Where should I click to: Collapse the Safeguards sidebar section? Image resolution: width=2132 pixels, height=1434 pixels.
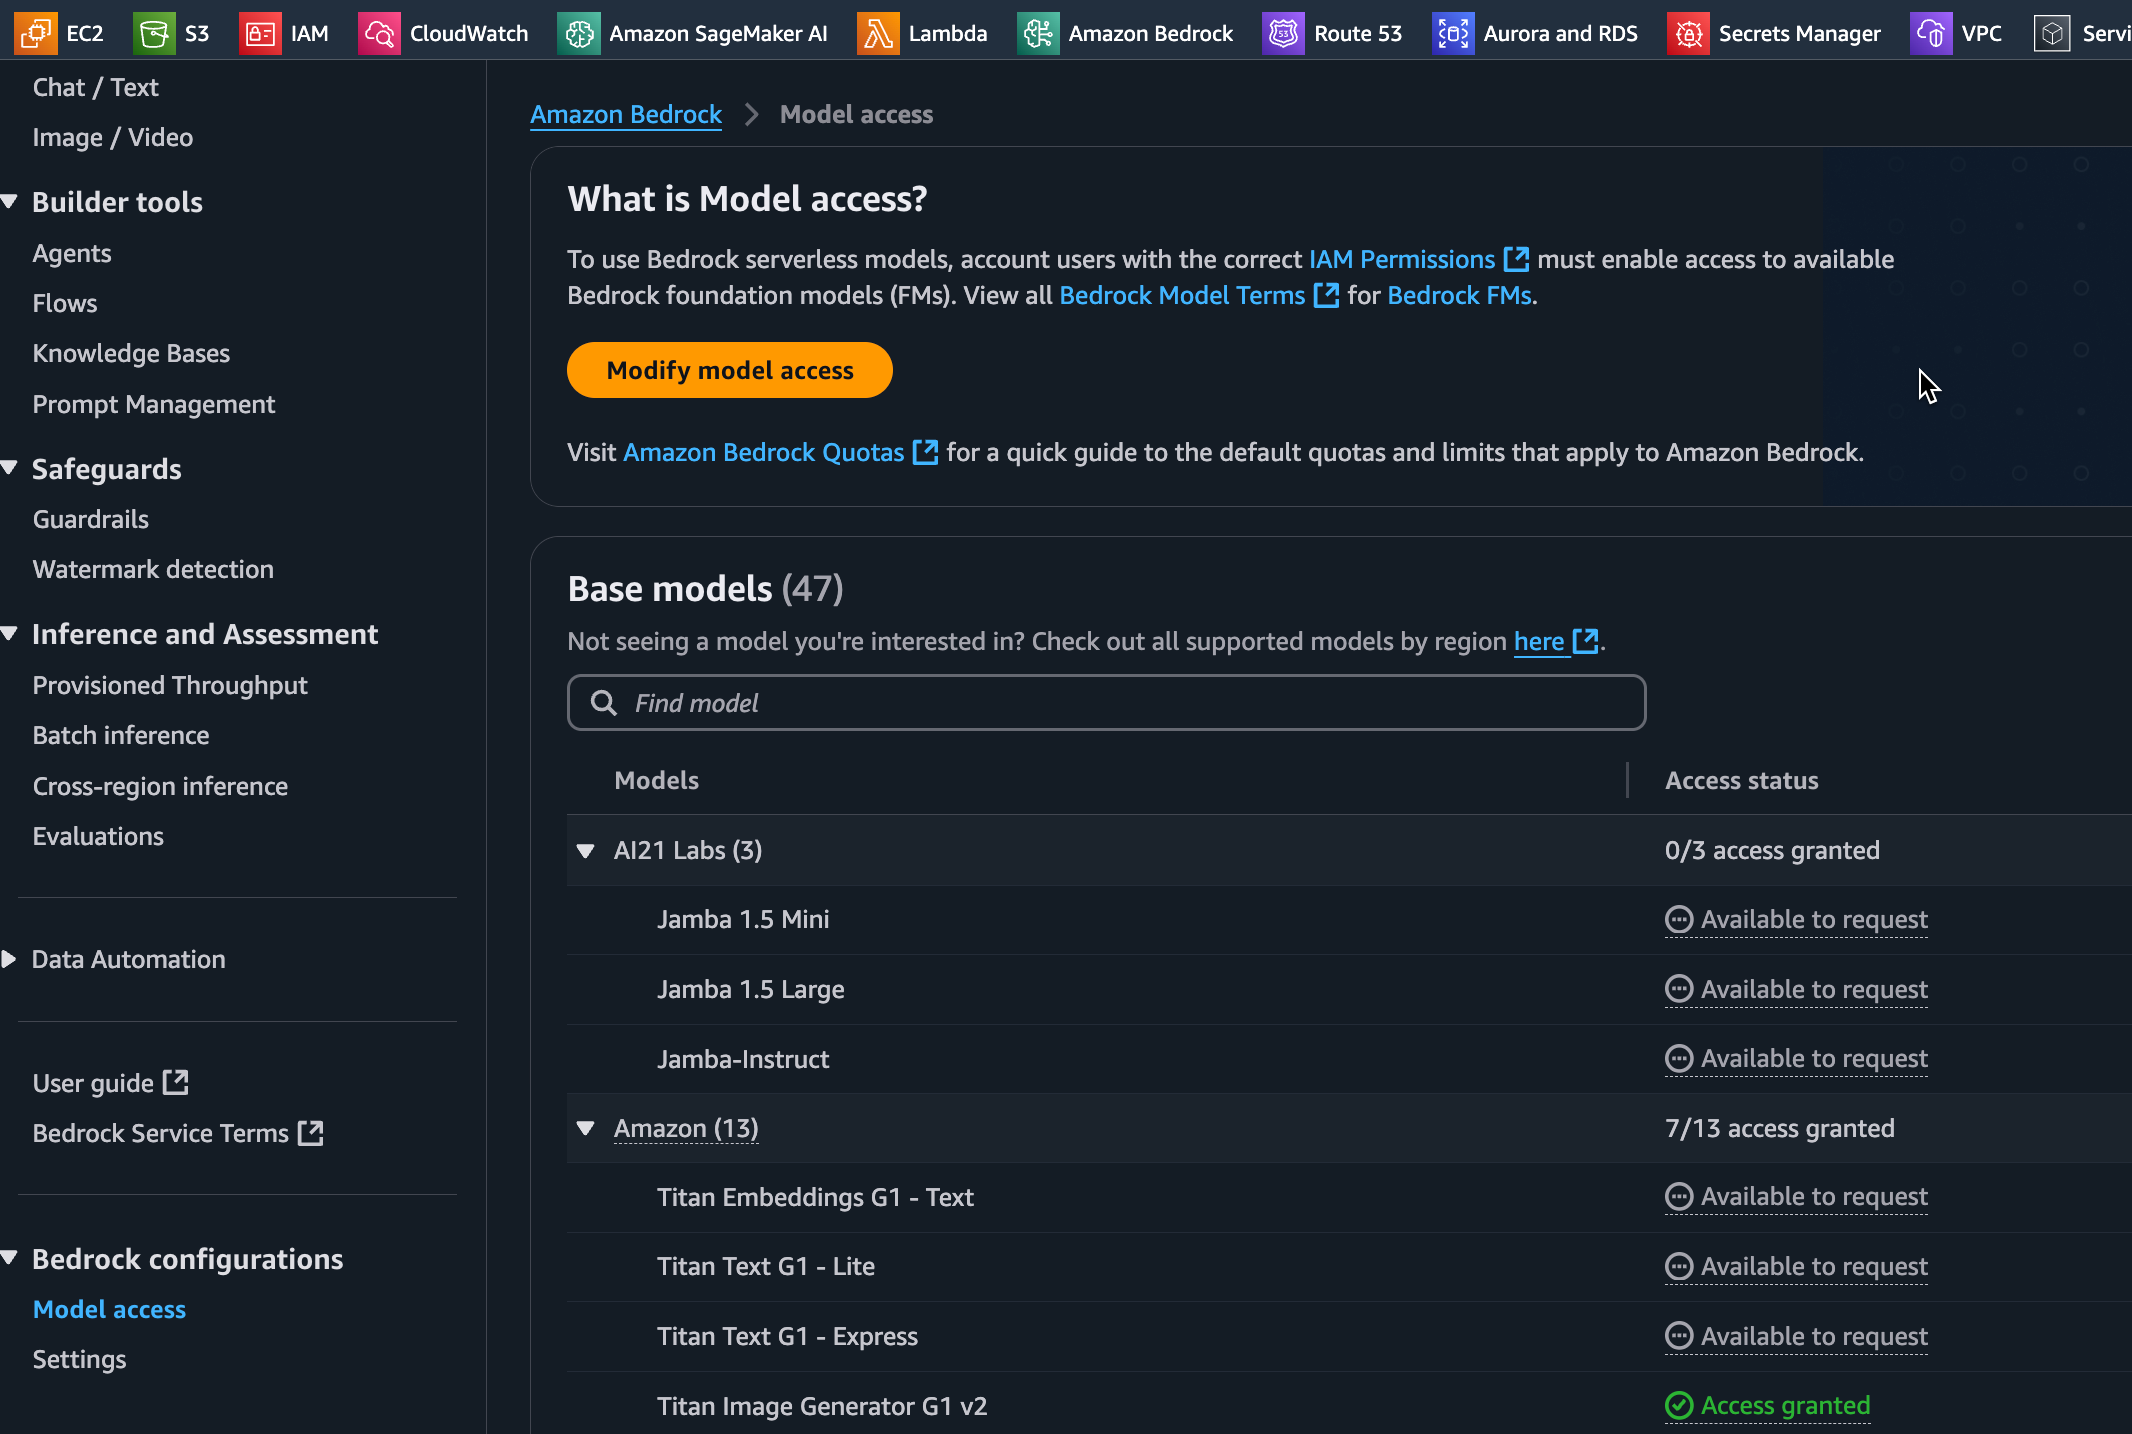[10, 468]
